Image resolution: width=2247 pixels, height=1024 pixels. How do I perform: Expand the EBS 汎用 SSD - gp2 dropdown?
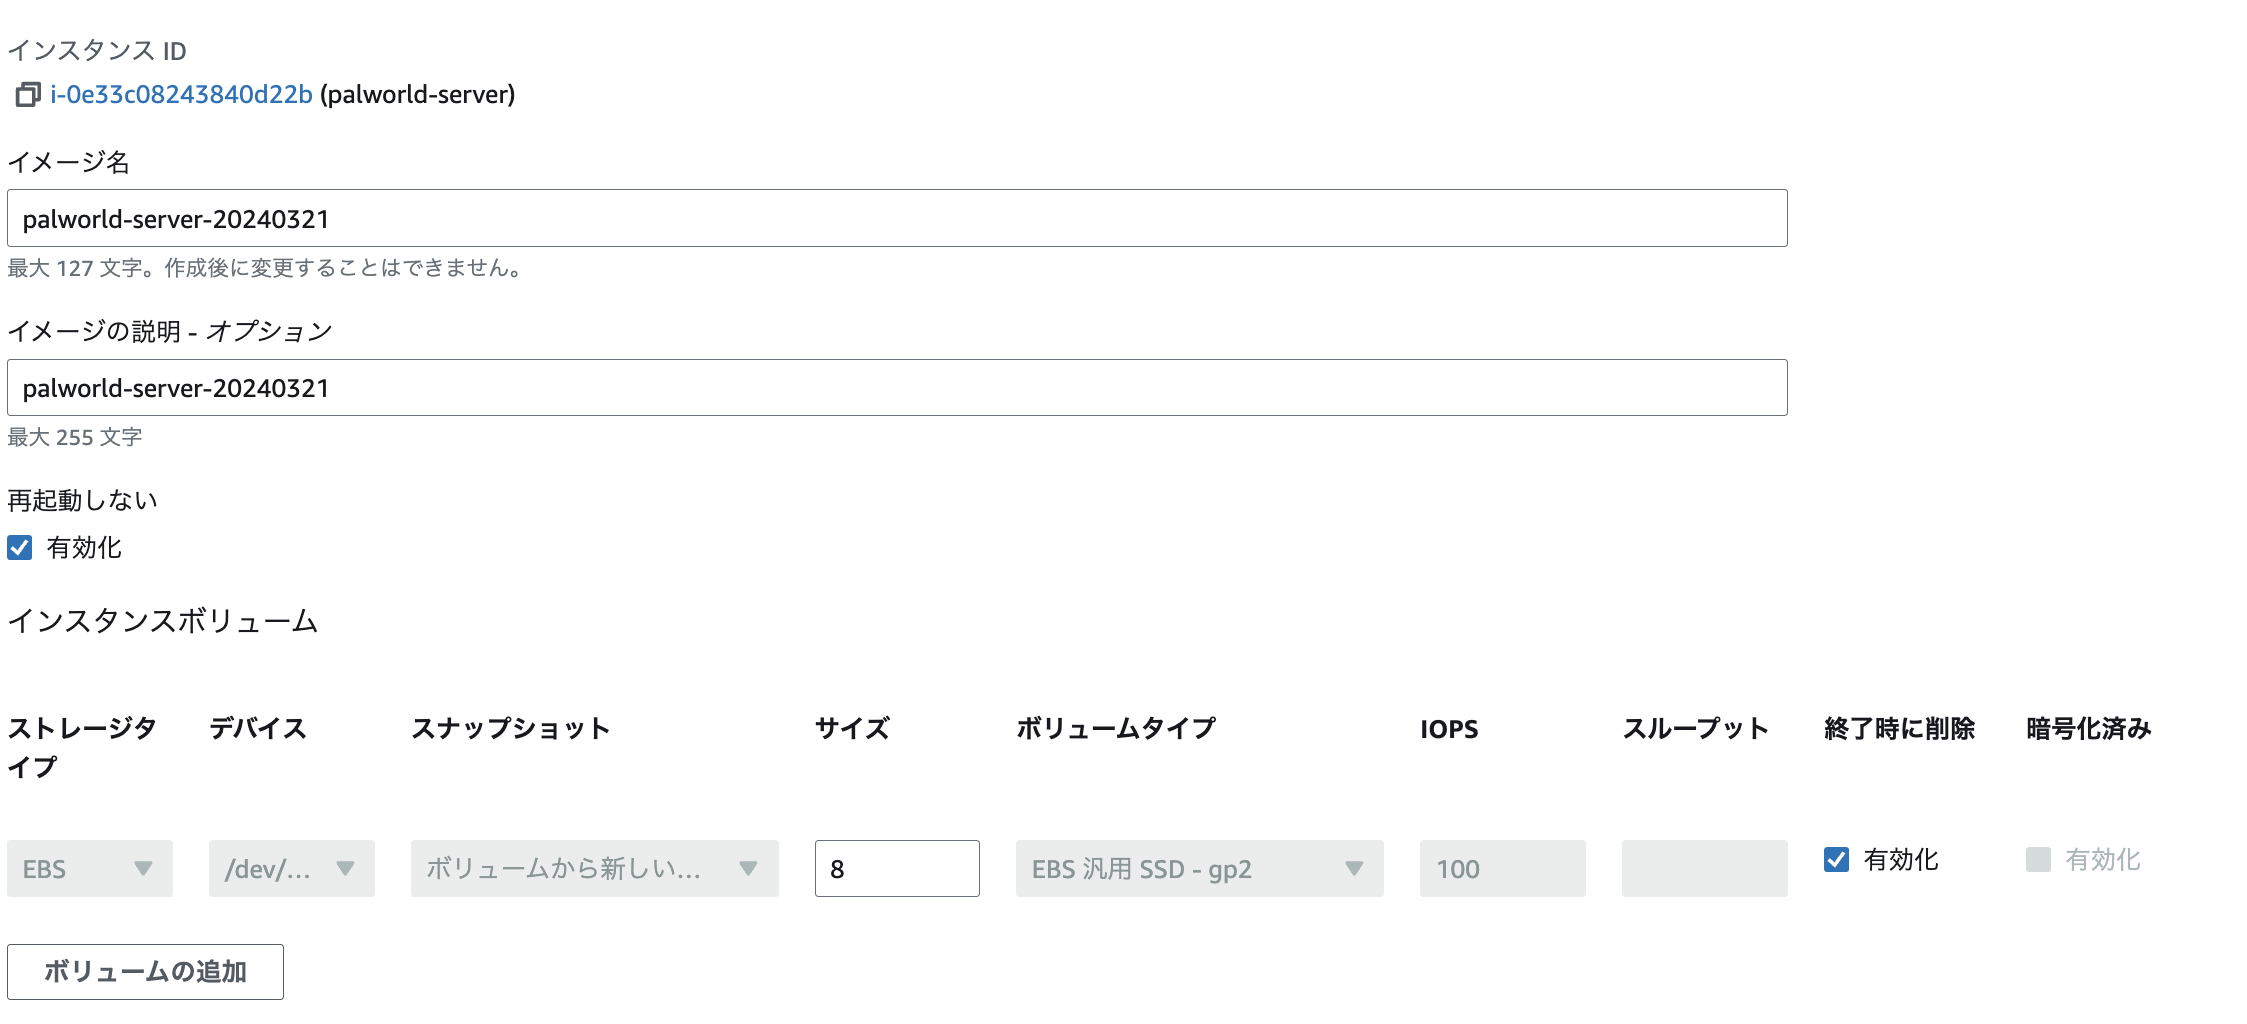coord(1199,869)
